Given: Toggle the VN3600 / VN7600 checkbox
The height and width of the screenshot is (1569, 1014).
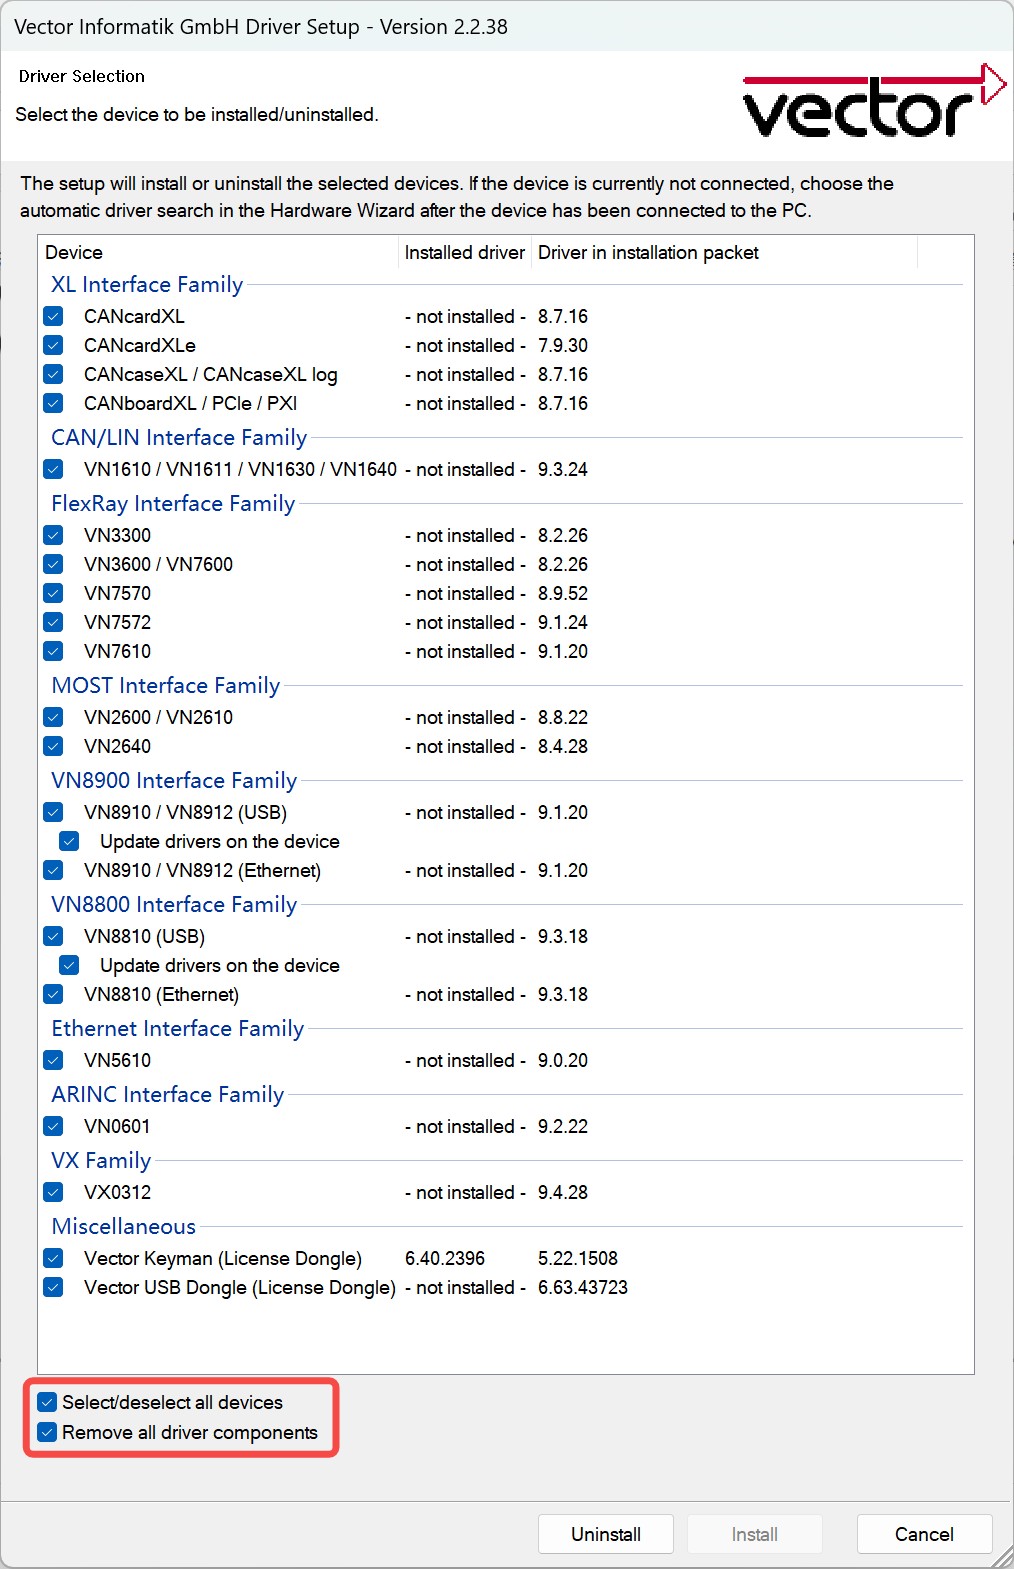Looking at the screenshot, I should pyautogui.click(x=54, y=564).
